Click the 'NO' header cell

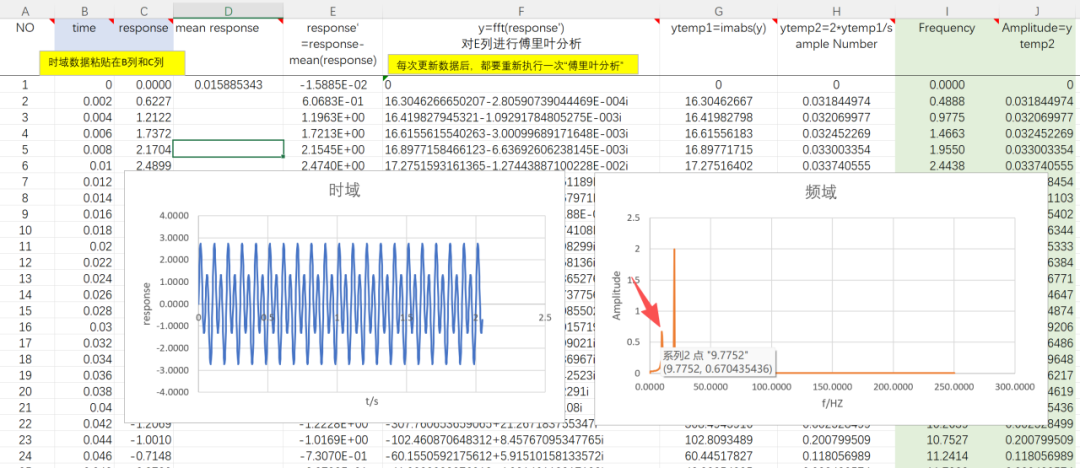[26, 48]
